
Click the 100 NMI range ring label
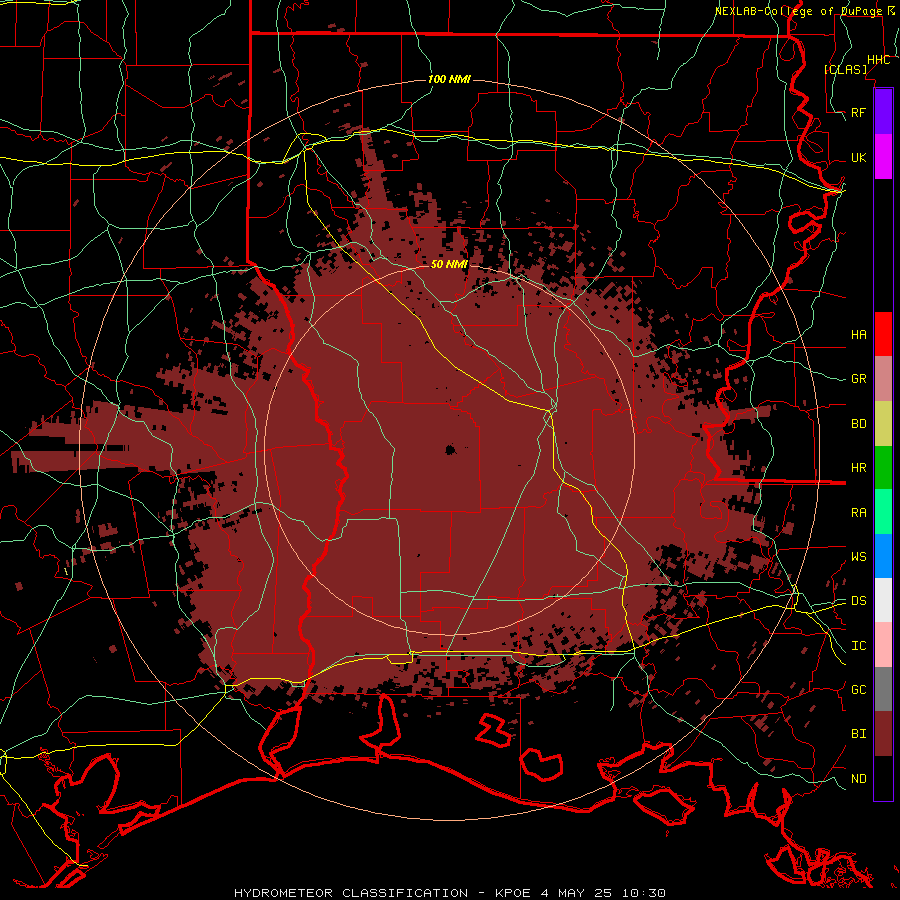click(449, 79)
